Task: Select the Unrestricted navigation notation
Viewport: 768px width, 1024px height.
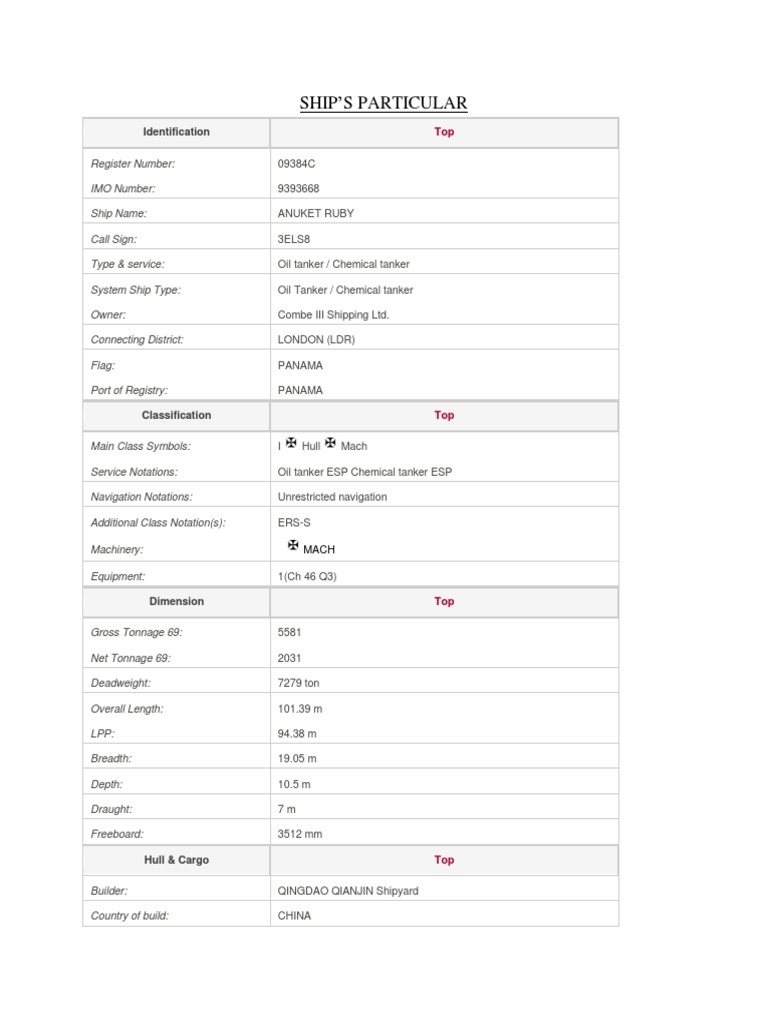Action: click(332, 497)
